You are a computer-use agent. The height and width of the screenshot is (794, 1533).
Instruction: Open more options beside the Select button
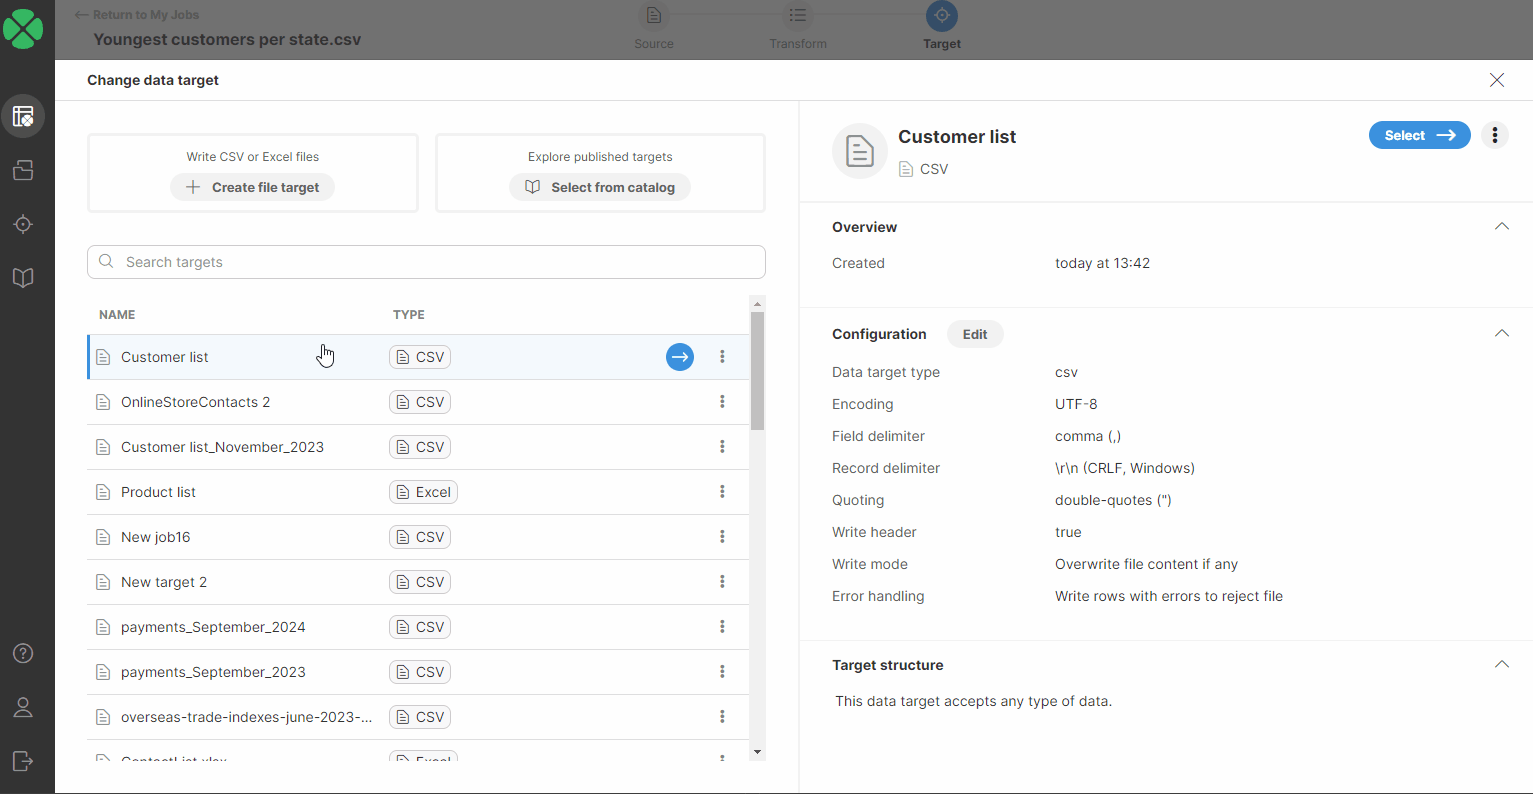(x=1494, y=135)
